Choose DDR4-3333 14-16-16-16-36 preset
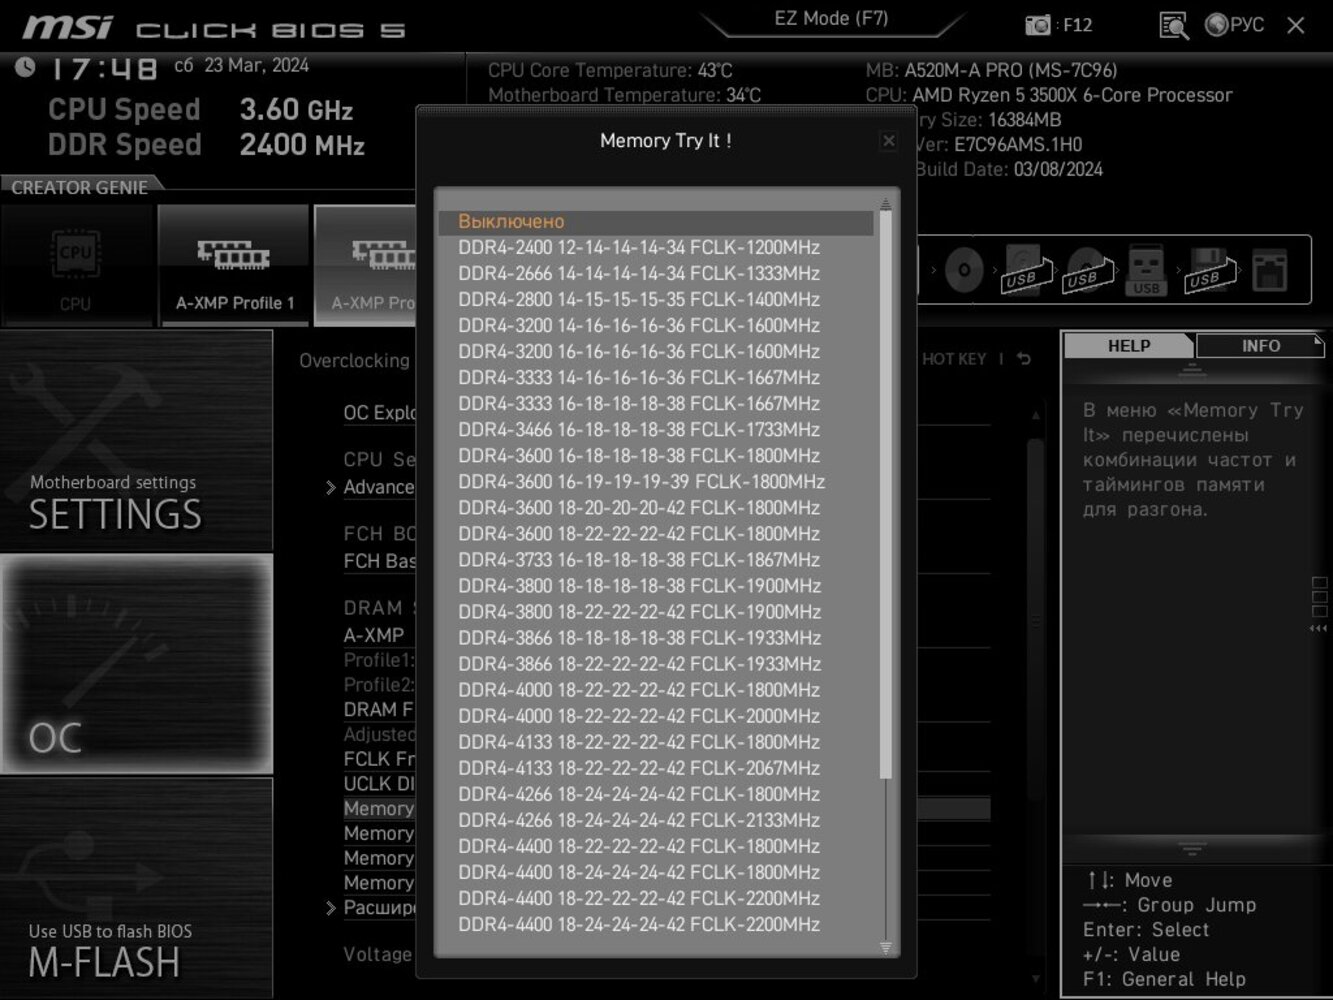Screen dimensions: 1333x1000 (656, 378)
